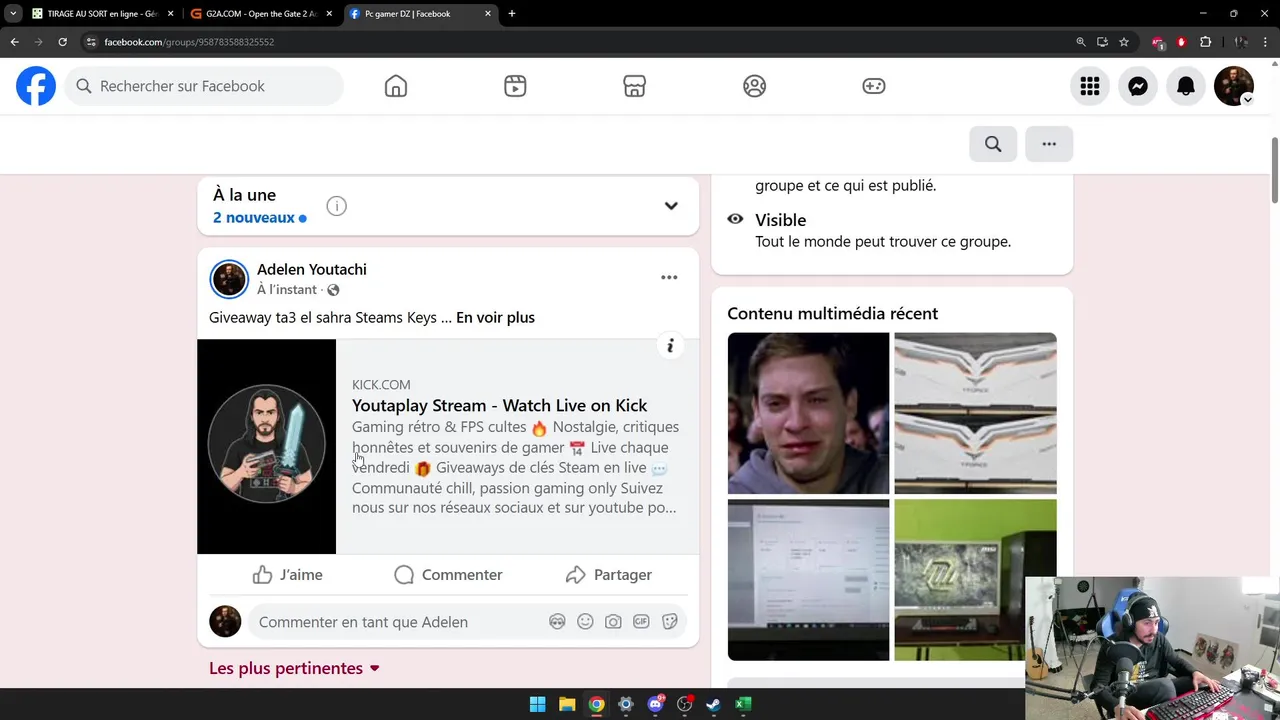The image size is (1280, 720).
Task: Expand the post text via En voir plus
Action: (495, 317)
